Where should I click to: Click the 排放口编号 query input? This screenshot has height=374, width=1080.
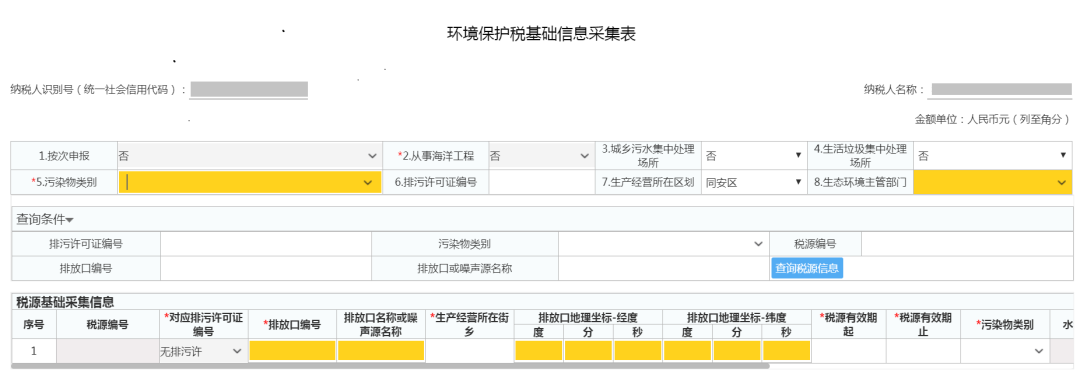pos(266,268)
